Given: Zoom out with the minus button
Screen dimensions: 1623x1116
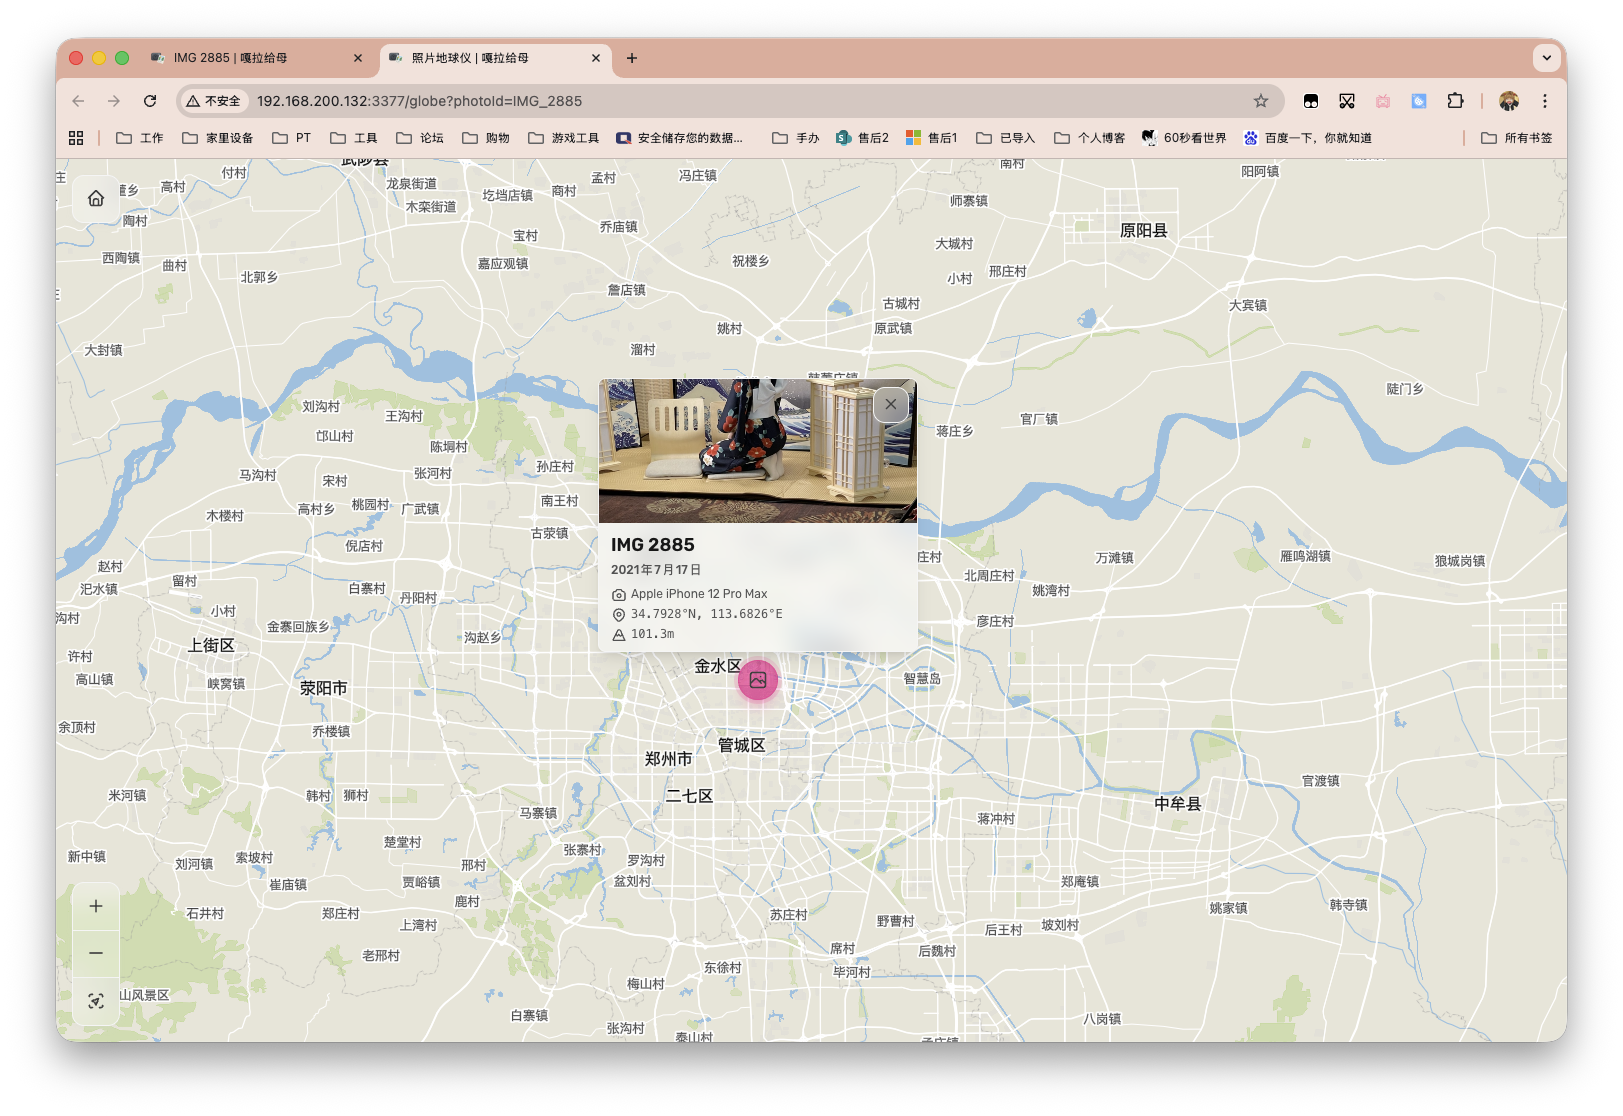Looking at the screenshot, I should 96,953.
